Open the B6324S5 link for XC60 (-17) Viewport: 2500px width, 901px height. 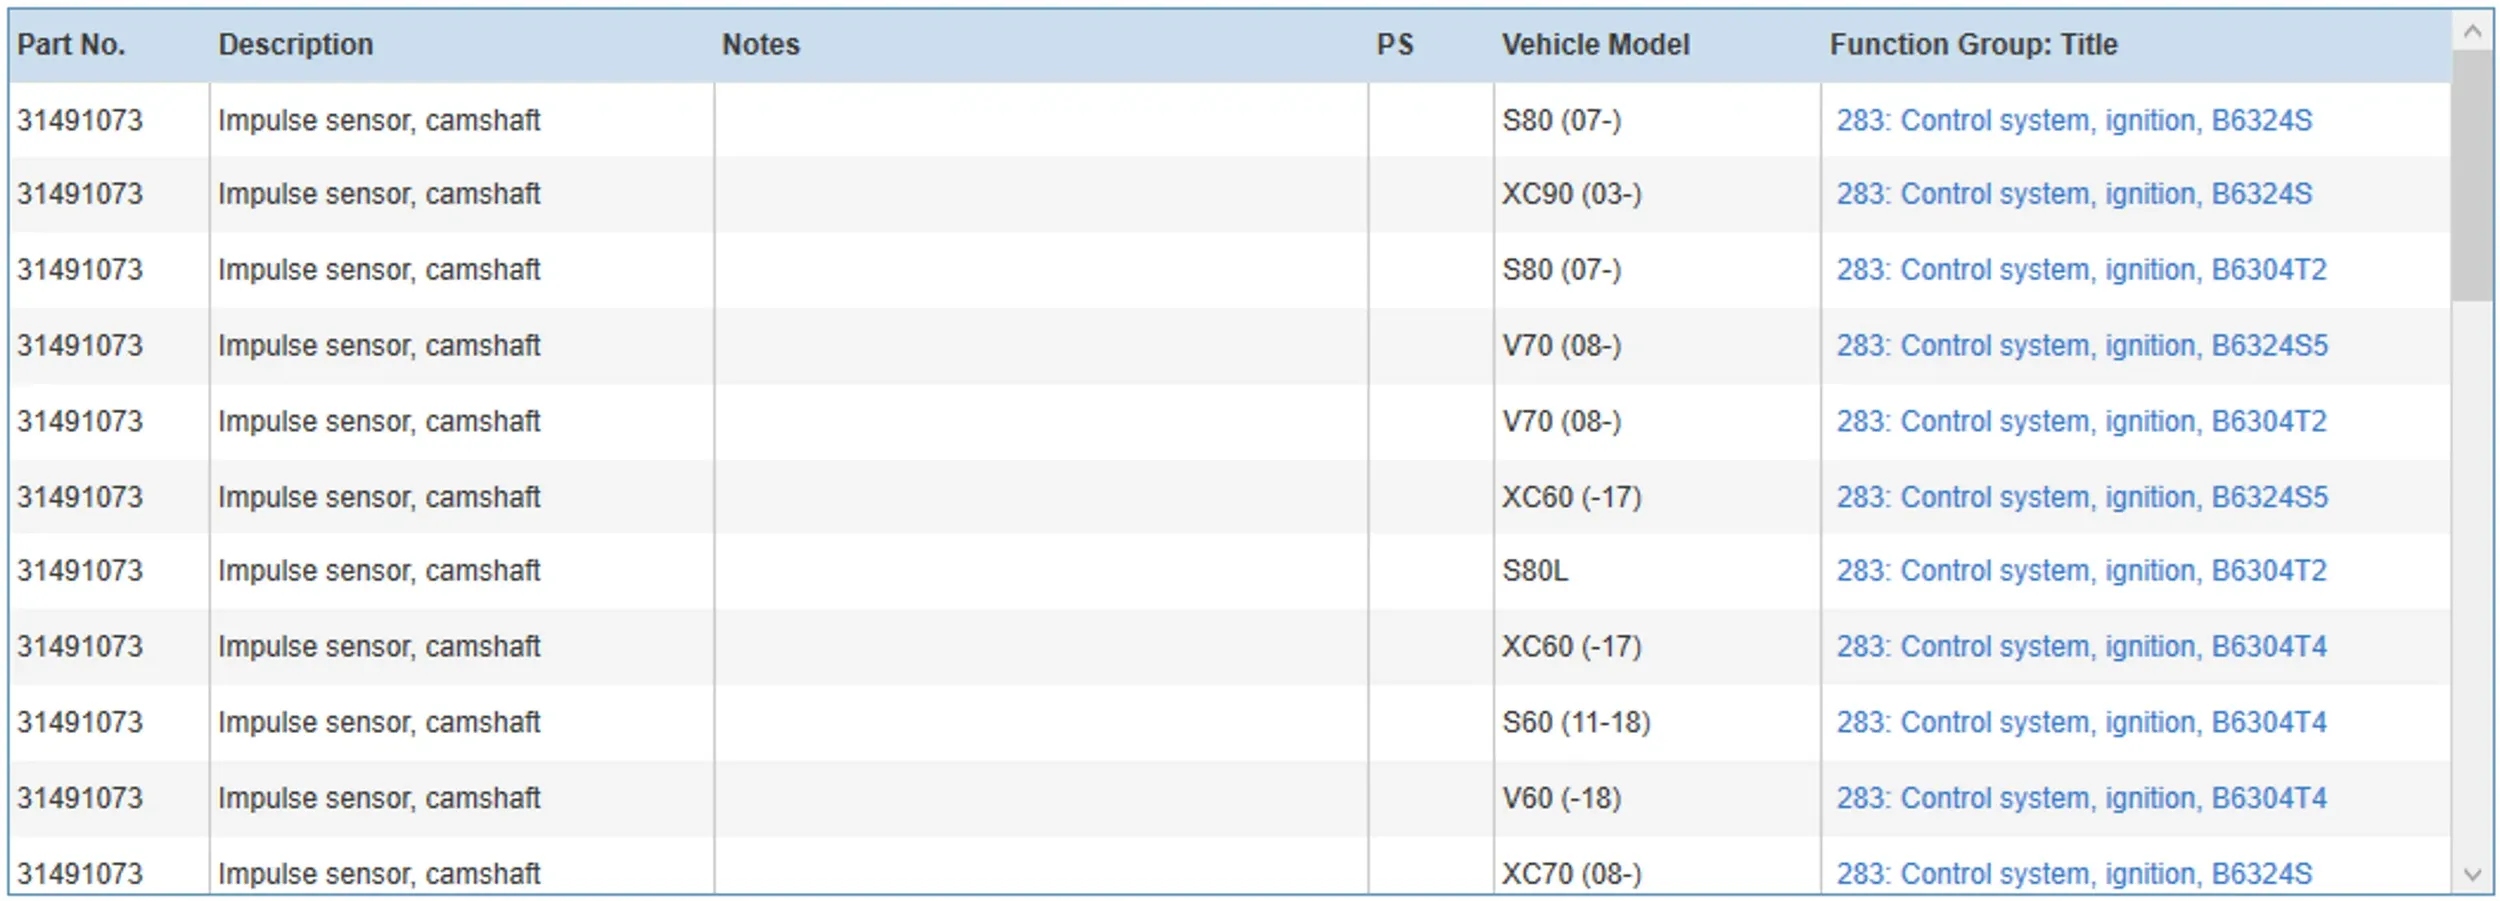[2082, 497]
